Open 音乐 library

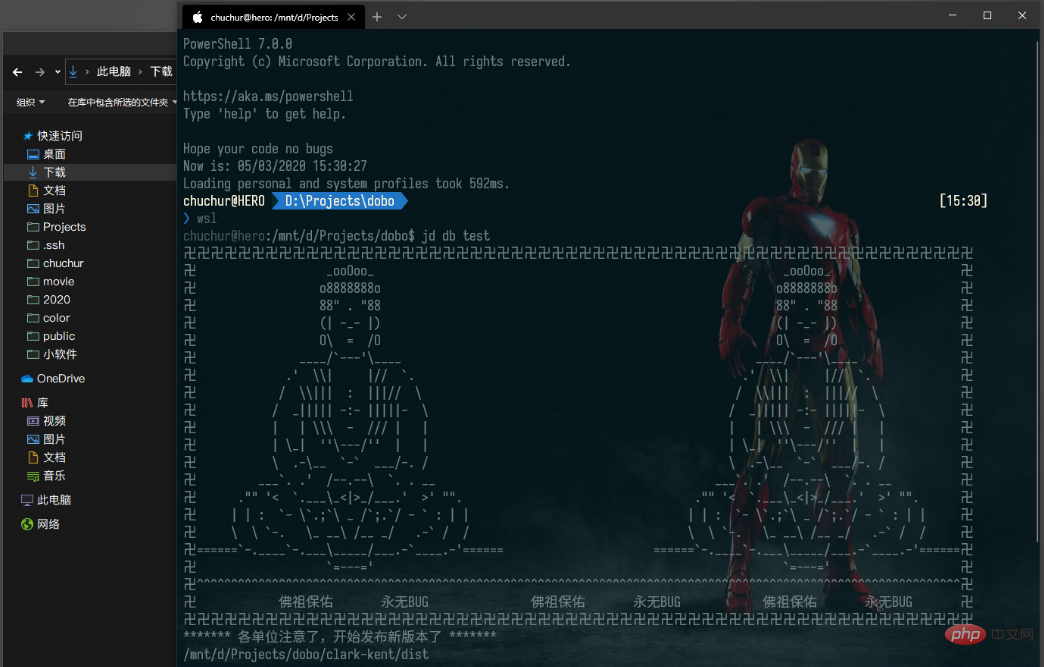pyautogui.click(x=54, y=476)
